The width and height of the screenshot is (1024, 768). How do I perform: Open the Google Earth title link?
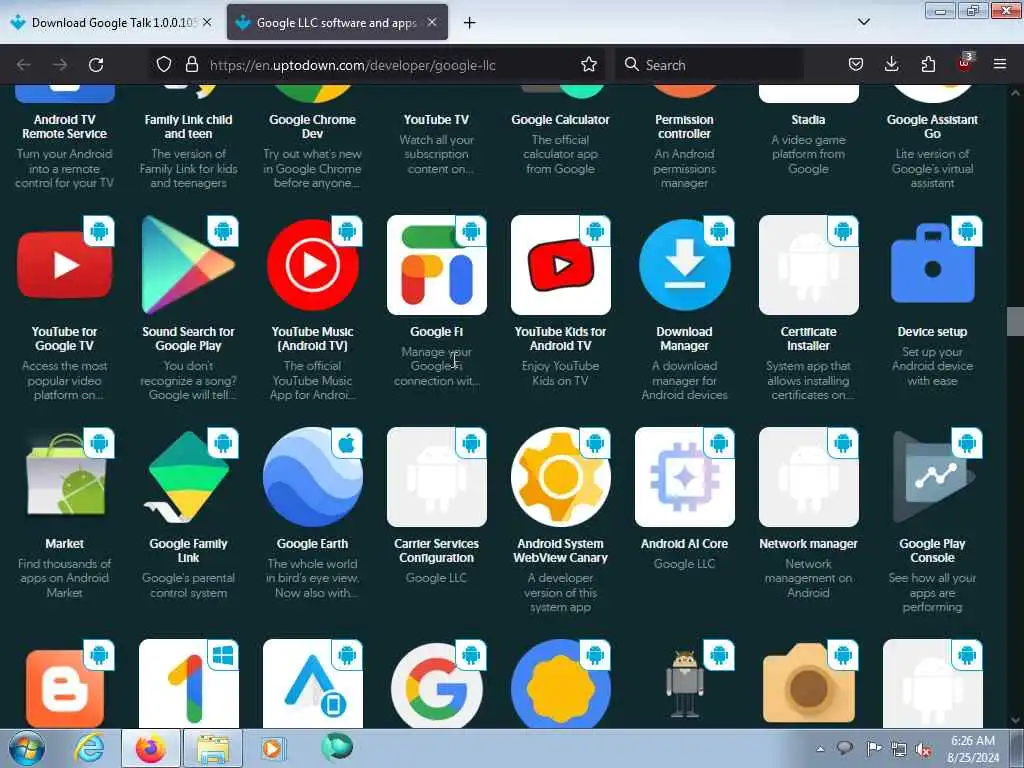click(x=312, y=543)
